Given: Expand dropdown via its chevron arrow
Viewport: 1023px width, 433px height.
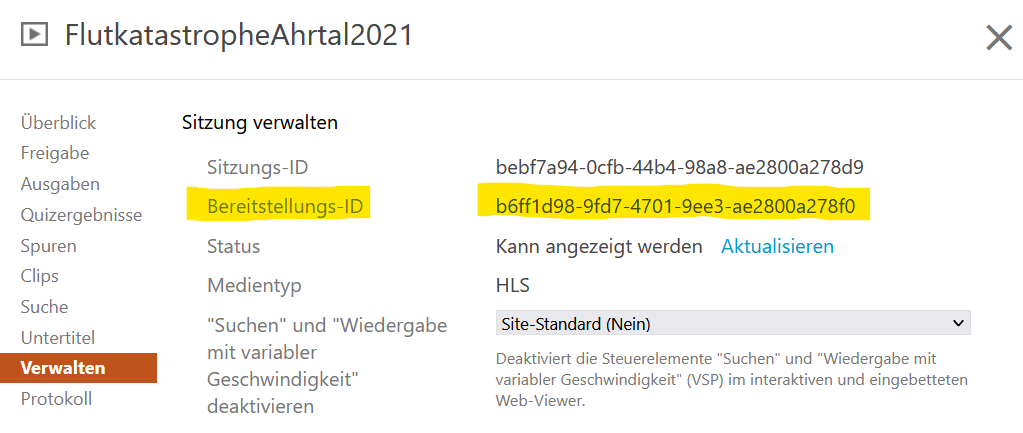Looking at the screenshot, I should coord(958,323).
